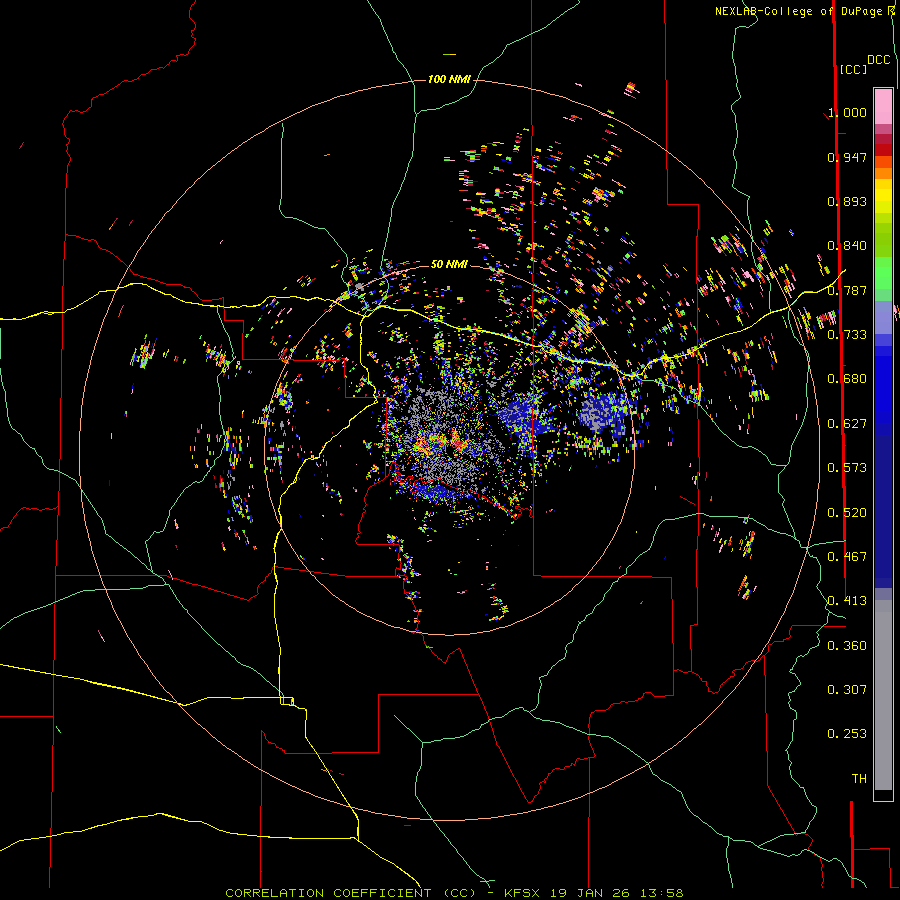900x900 pixels.
Task: Click the 0.520 scale value
Action: (x=847, y=513)
